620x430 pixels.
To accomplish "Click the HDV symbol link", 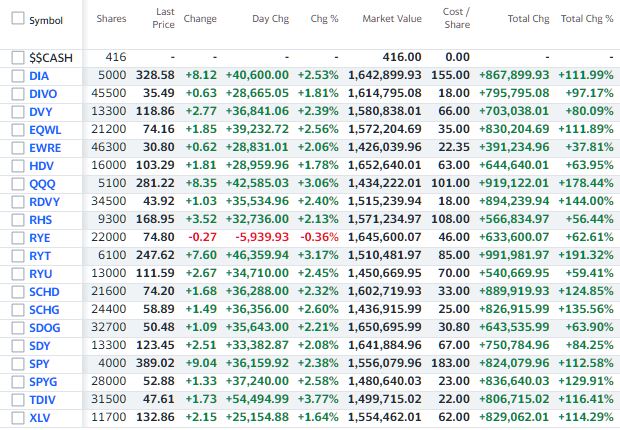I will pyautogui.click(x=43, y=165).
